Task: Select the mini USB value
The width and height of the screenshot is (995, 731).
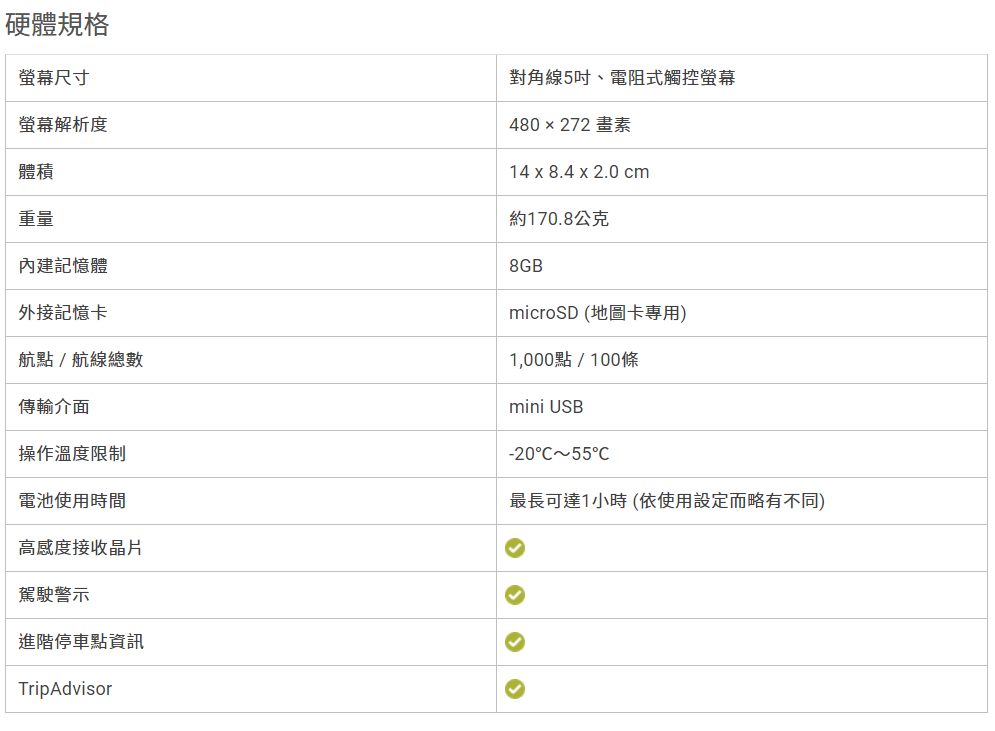Action: coord(546,407)
